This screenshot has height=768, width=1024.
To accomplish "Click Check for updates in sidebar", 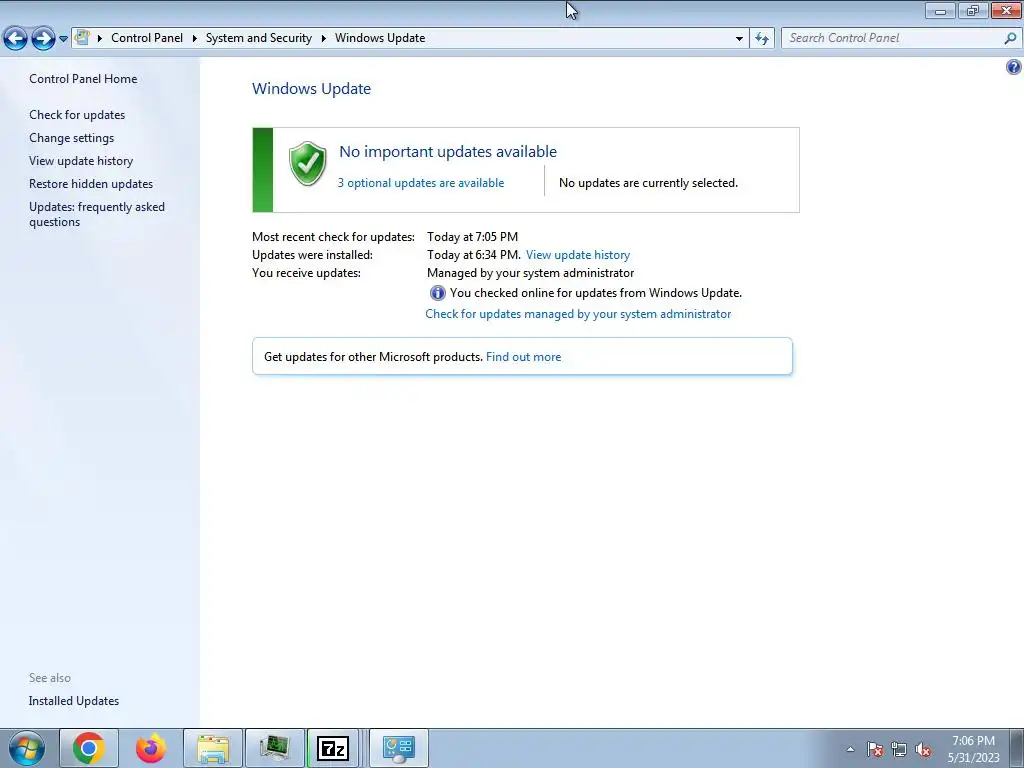I will pos(77,114).
